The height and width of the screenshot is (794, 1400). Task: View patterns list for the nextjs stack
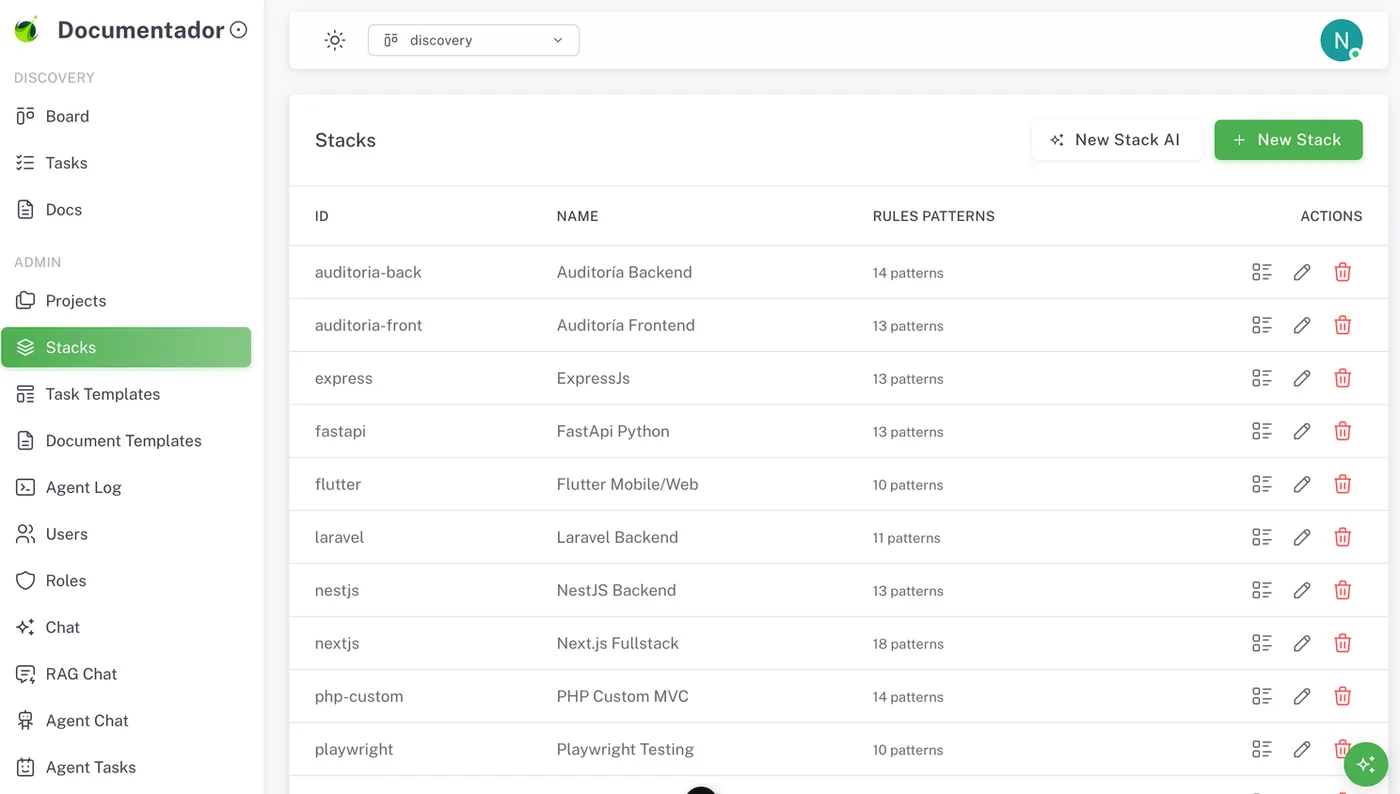point(1262,643)
